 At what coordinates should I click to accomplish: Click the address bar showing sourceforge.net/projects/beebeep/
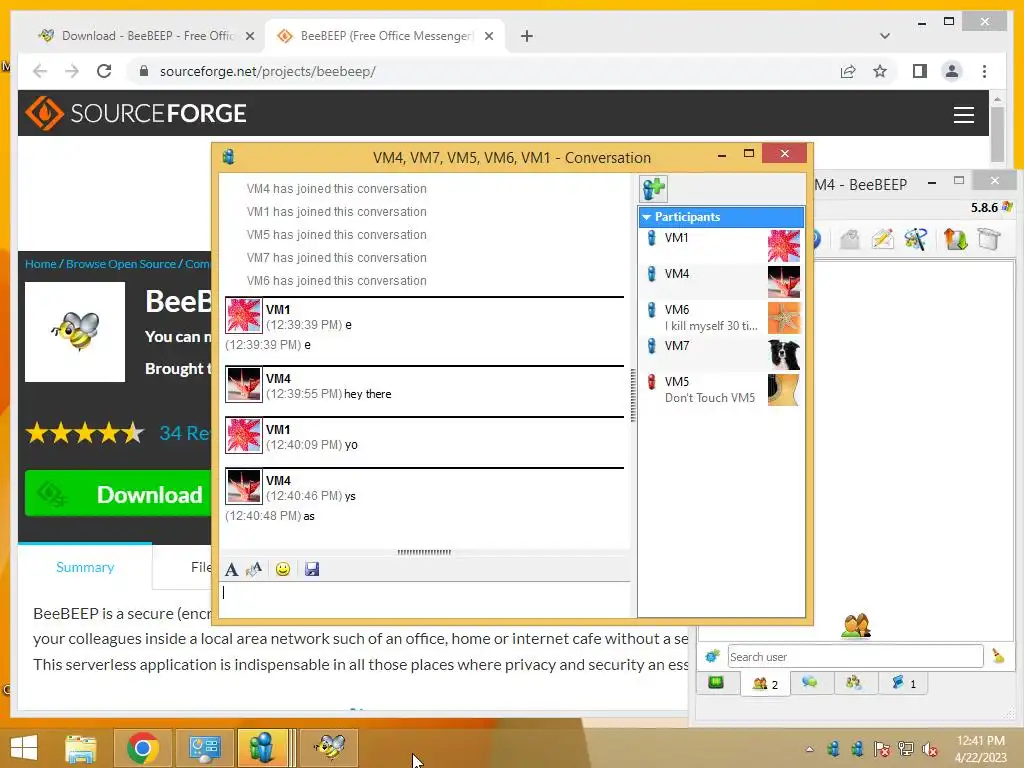point(483,71)
